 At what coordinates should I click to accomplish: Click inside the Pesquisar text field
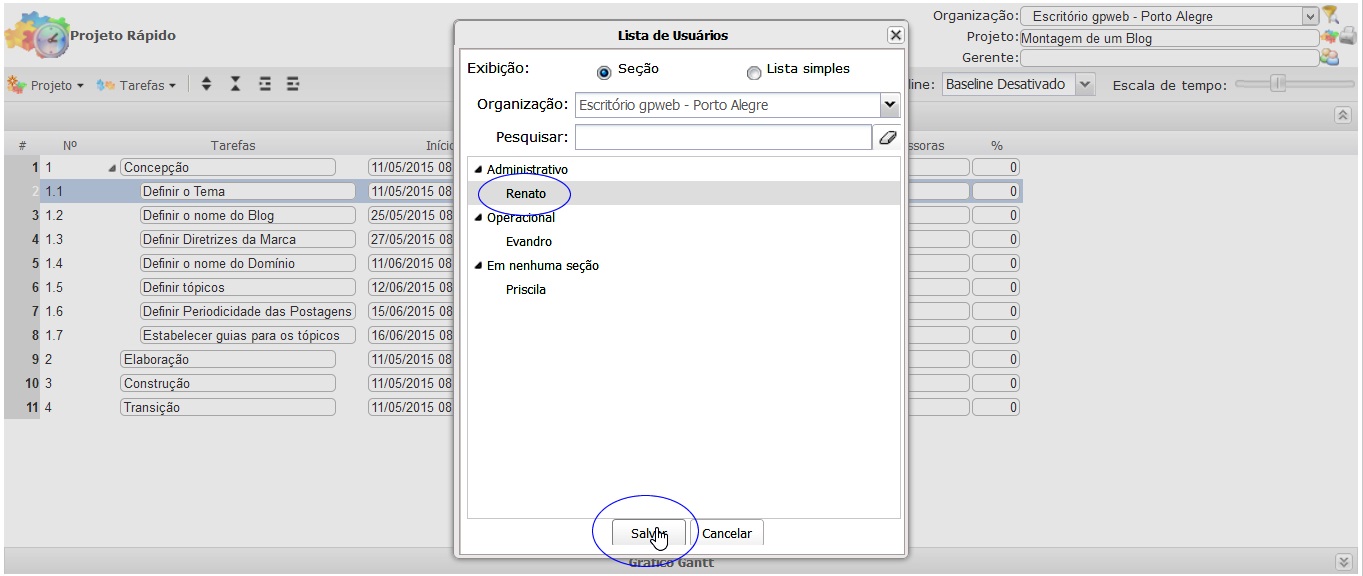722,137
